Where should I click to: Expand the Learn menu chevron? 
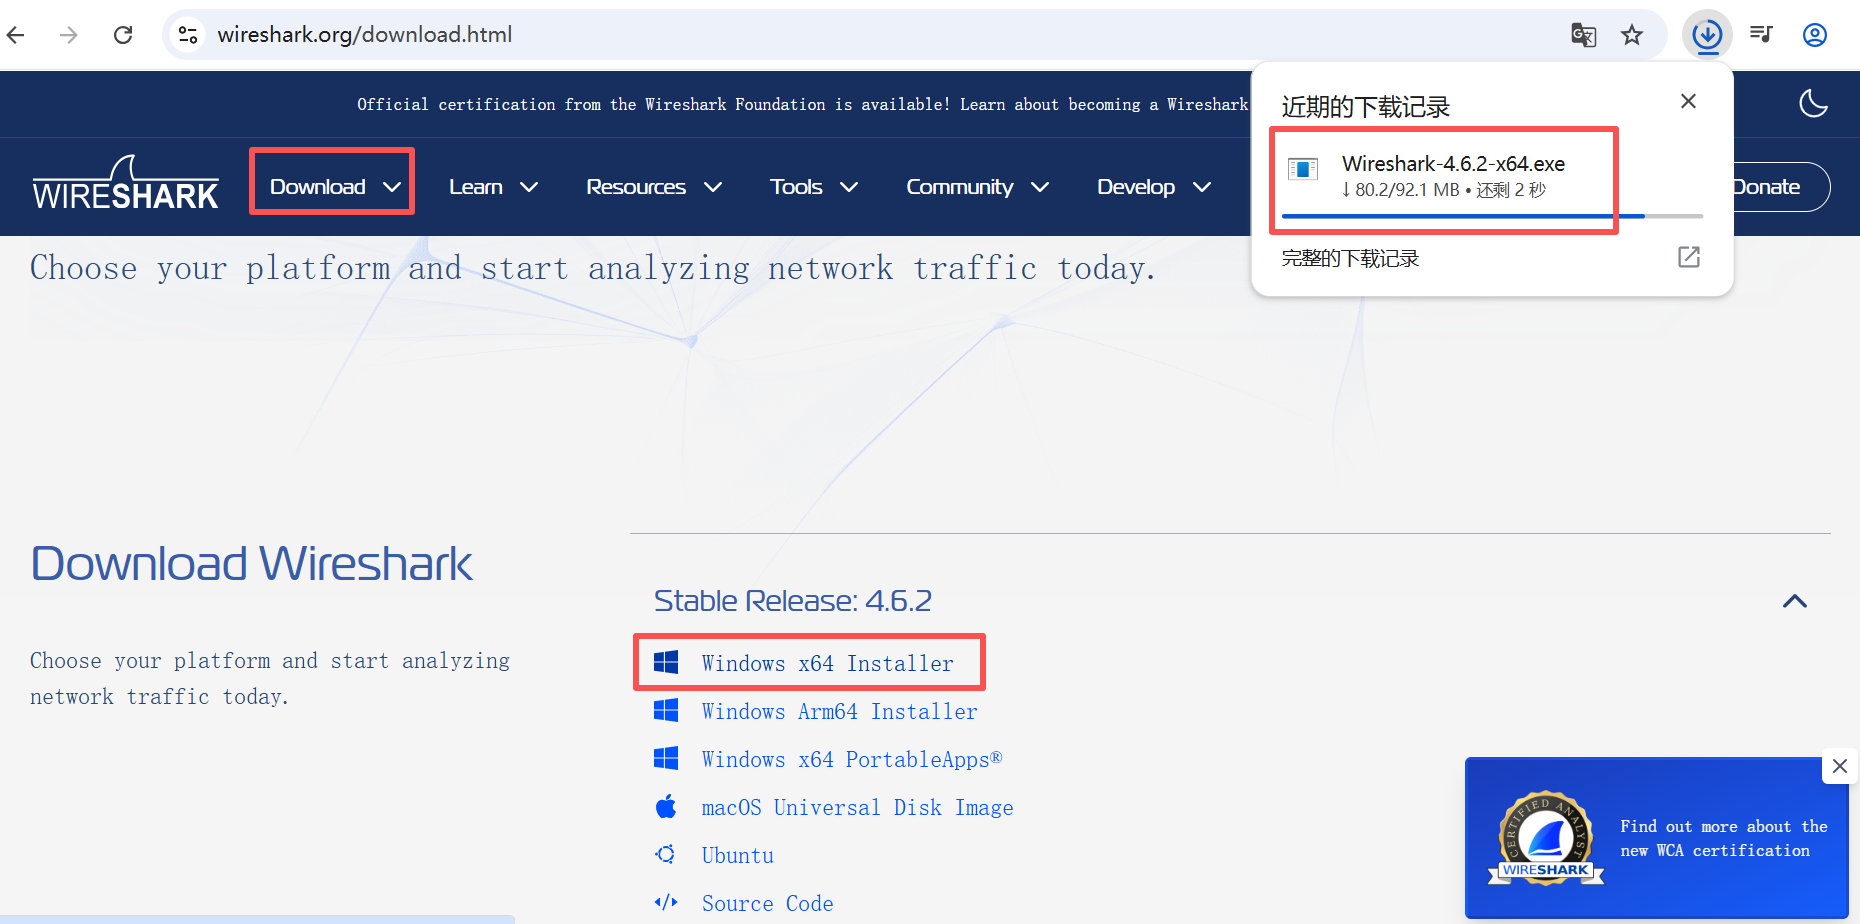point(529,187)
